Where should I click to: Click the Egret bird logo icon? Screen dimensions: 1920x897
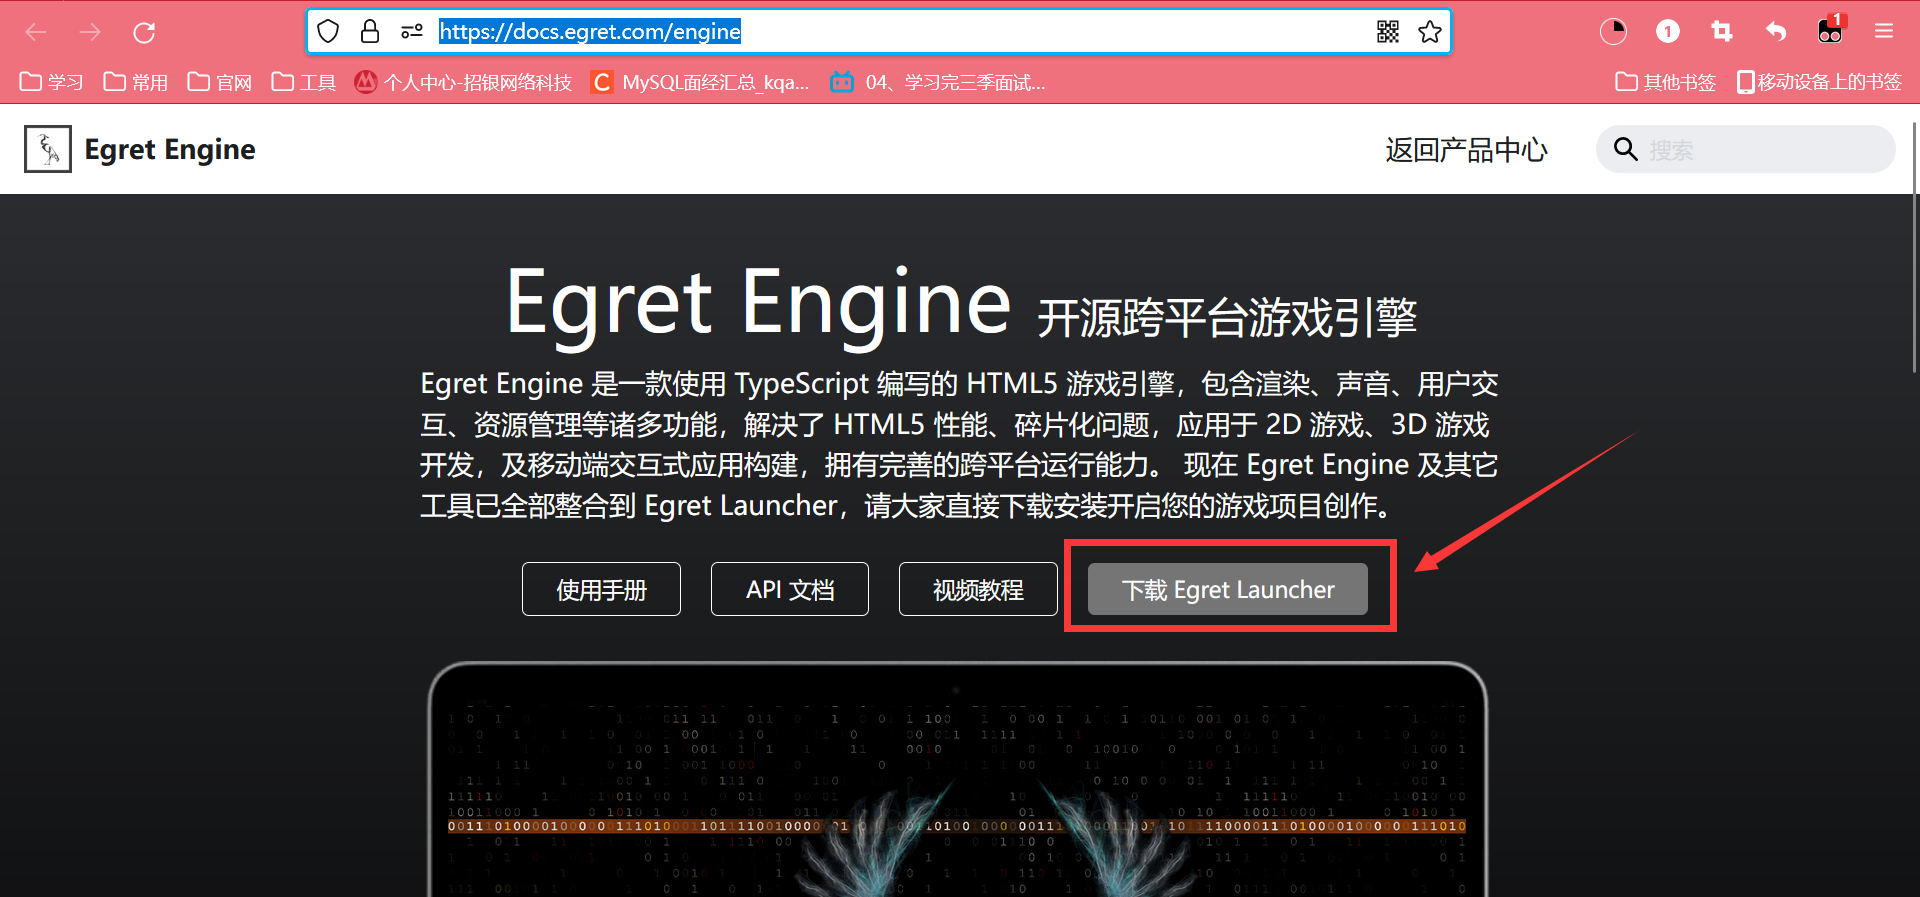48,149
